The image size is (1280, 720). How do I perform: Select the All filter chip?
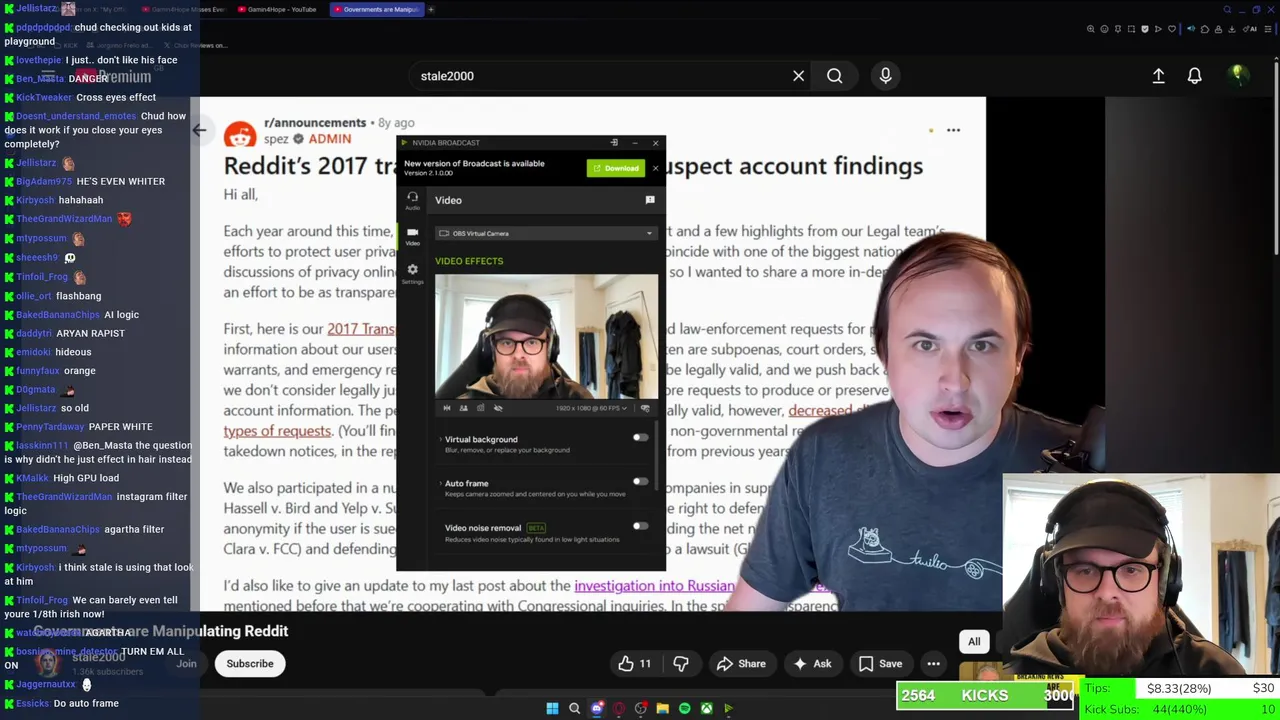[974, 642]
